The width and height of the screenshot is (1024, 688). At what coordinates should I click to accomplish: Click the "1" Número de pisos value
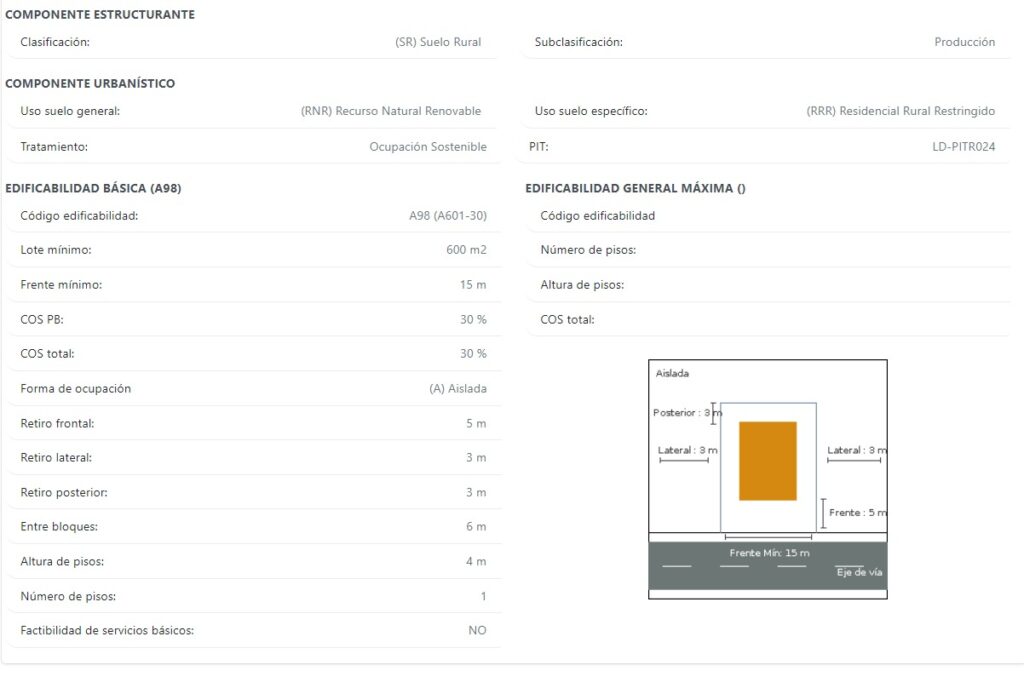483,596
